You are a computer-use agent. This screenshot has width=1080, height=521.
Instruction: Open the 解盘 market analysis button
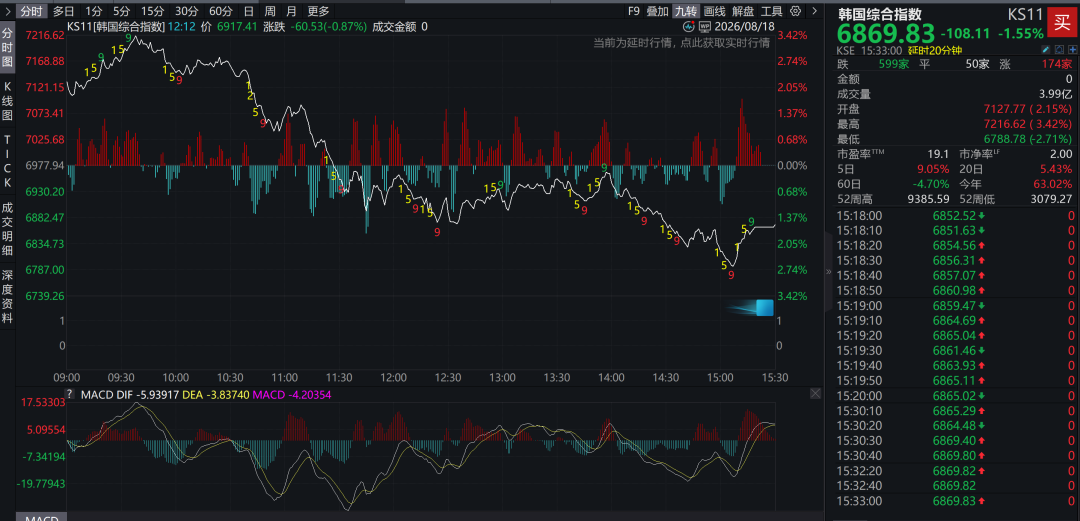click(743, 11)
